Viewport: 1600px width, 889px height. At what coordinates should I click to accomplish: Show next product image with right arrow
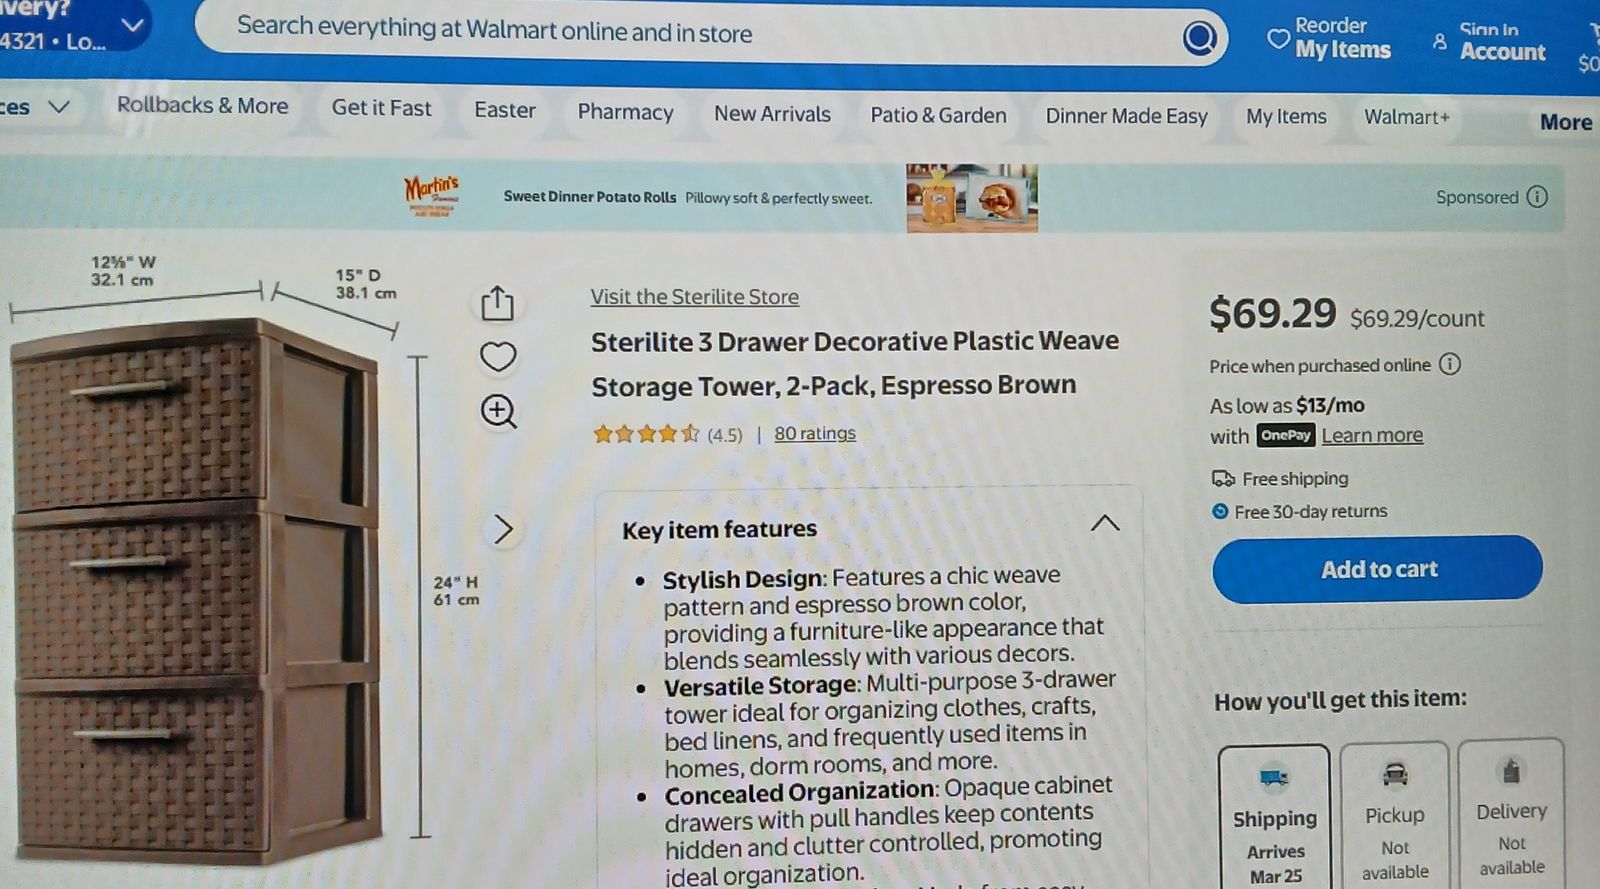click(503, 529)
